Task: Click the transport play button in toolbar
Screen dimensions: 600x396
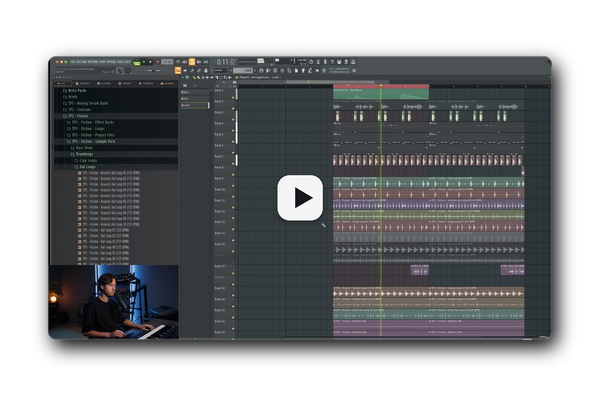Action: tap(144, 62)
